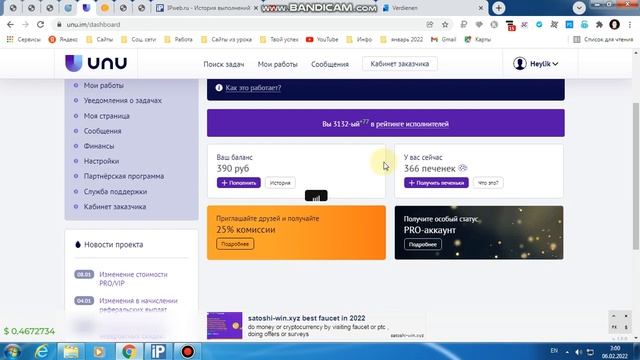Open the рейтинге исполнителей link
This screenshot has height=360, width=640.
coord(412,124)
